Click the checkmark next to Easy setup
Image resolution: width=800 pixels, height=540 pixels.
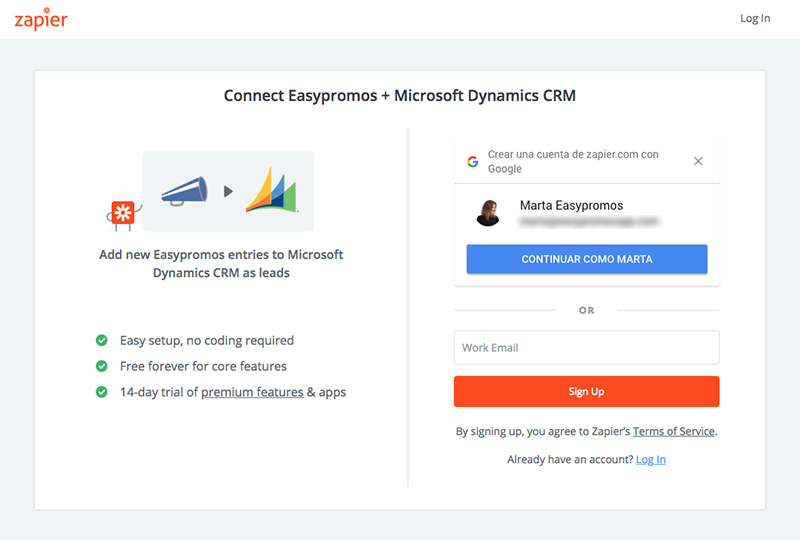(x=102, y=340)
